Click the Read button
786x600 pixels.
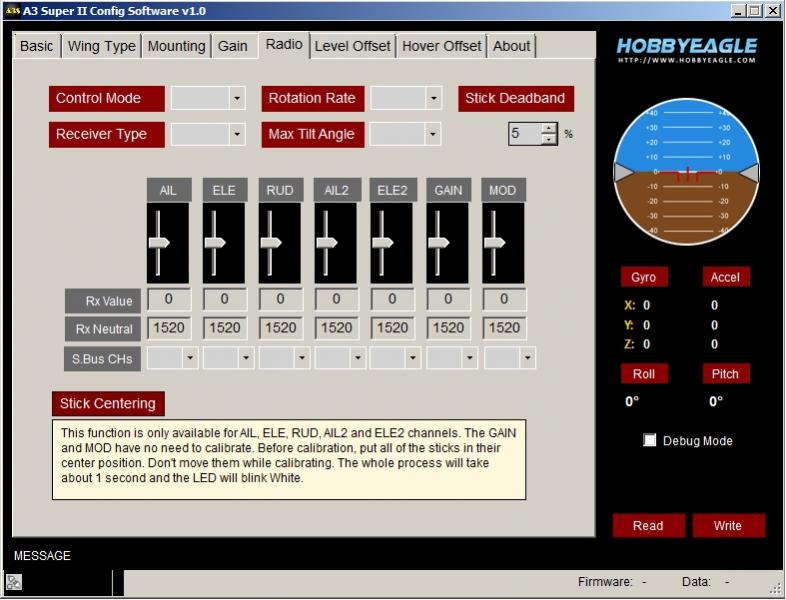tap(648, 526)
